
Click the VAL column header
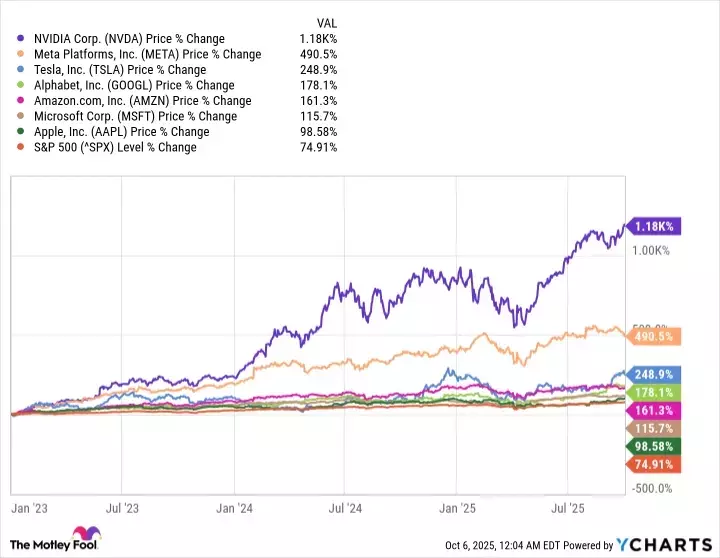coord(327,20)
